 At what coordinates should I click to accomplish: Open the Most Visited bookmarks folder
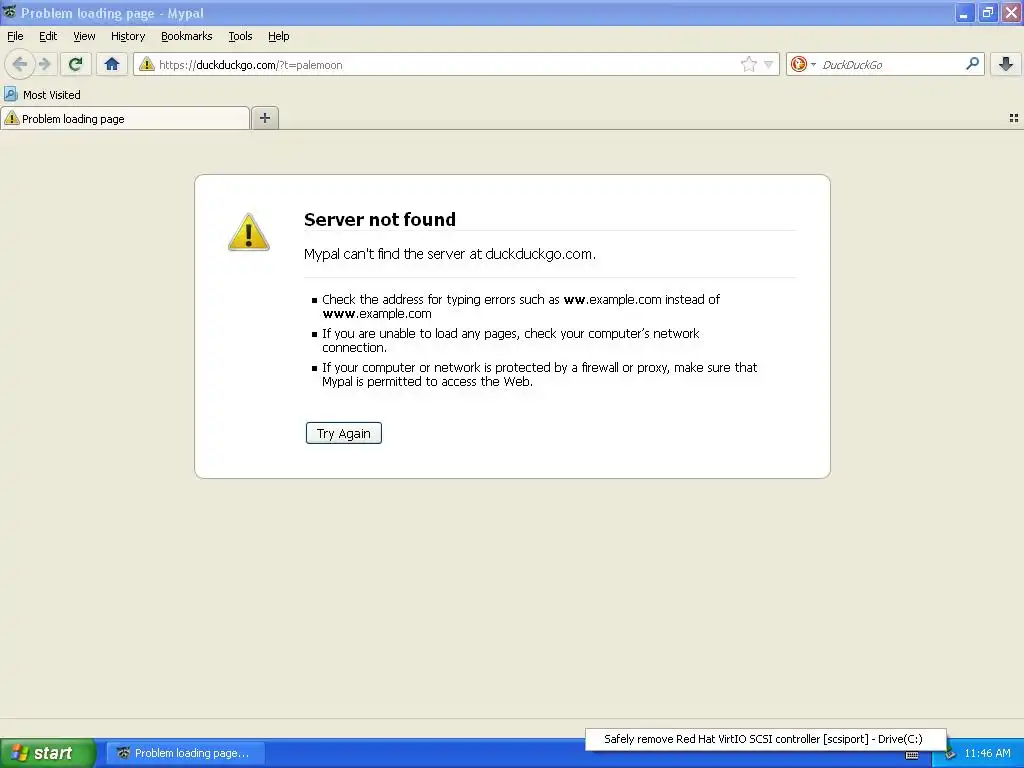pos(42,95)
